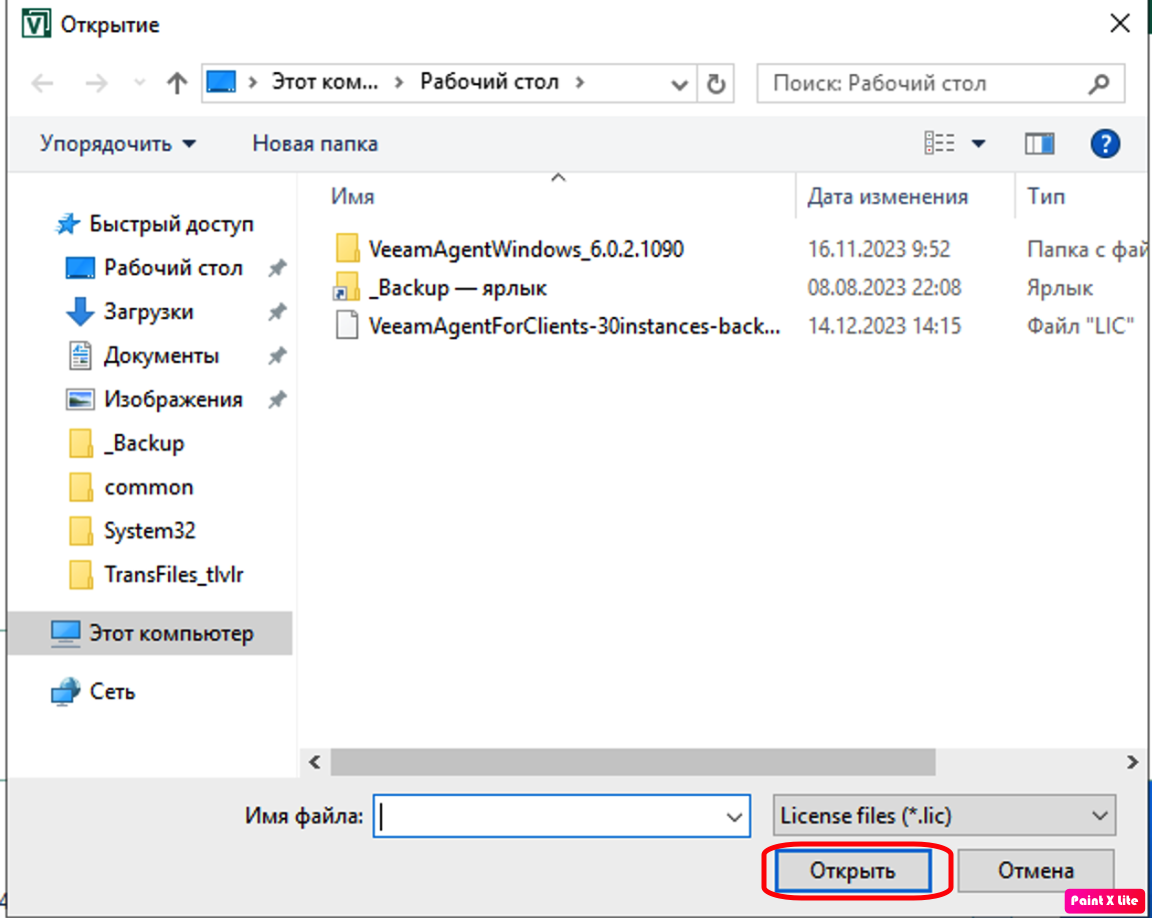The width and height of the screenshot is (1155, 922).
Task: Click pin icon next to Рабочий стол
Action: click(277, 268)
